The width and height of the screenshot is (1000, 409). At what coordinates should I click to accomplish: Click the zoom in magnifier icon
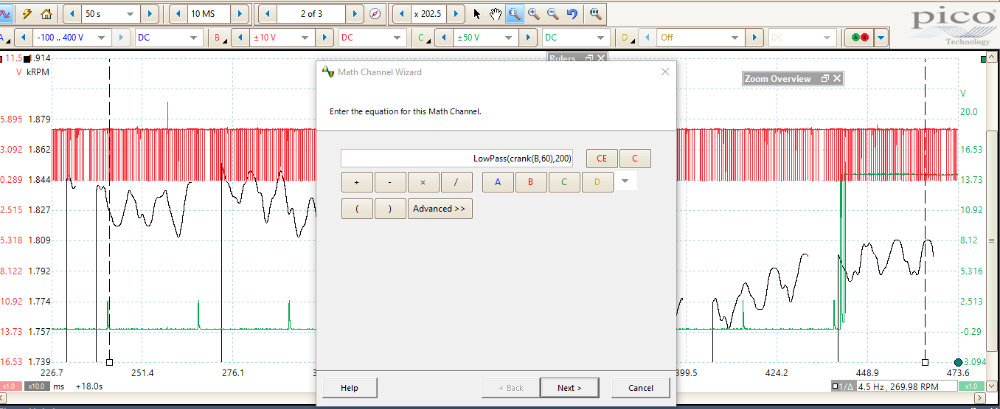(532, 14)
